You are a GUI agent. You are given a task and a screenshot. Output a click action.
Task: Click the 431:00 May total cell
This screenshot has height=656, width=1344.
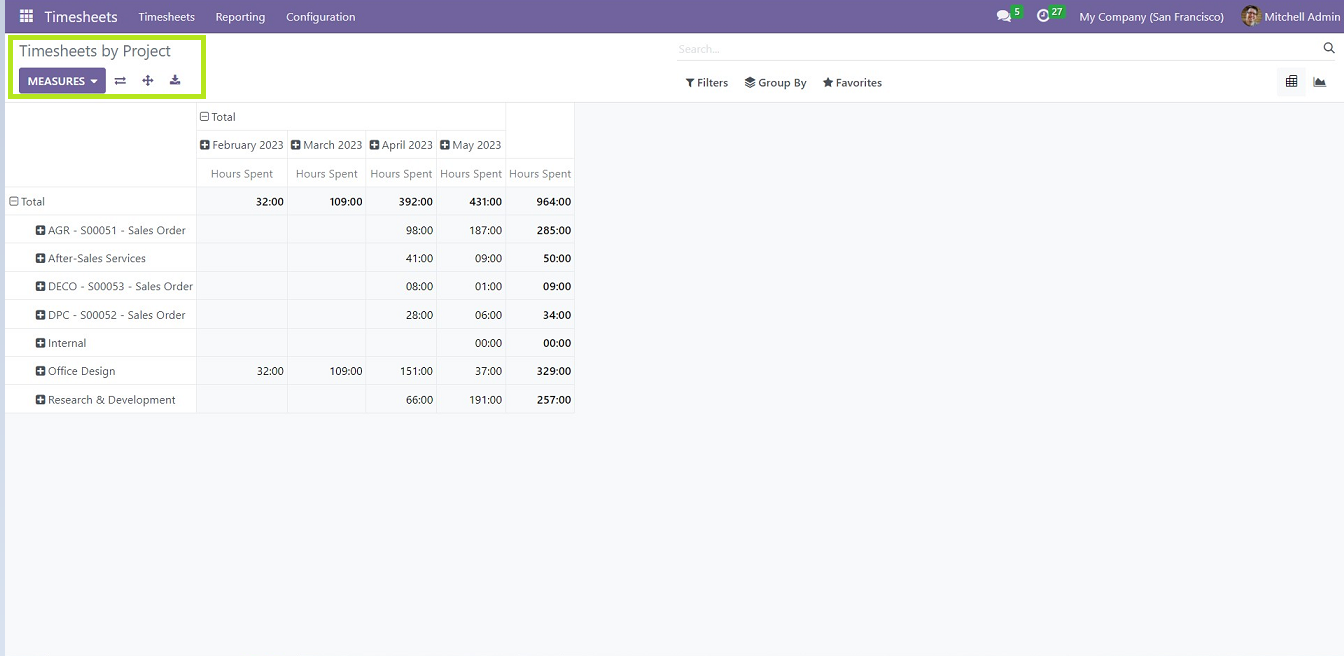(x=471, y=201)
